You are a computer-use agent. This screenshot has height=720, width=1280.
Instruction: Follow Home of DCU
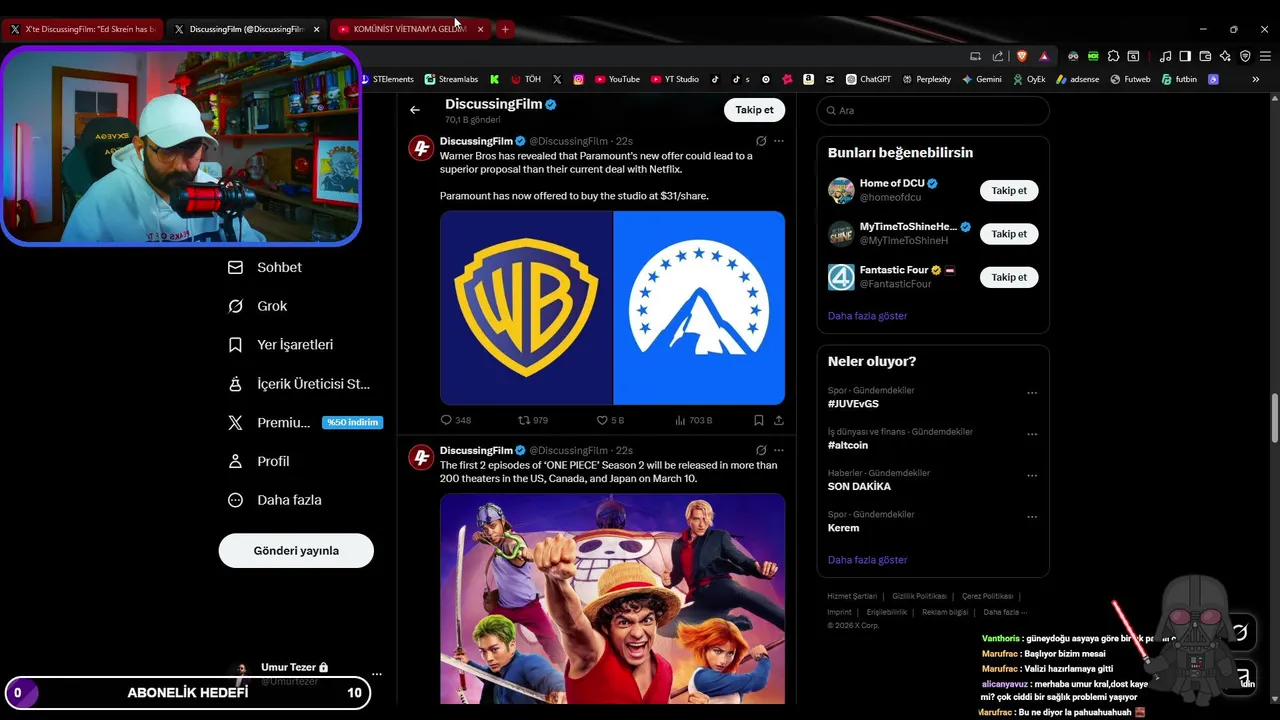coord(1009,190)
